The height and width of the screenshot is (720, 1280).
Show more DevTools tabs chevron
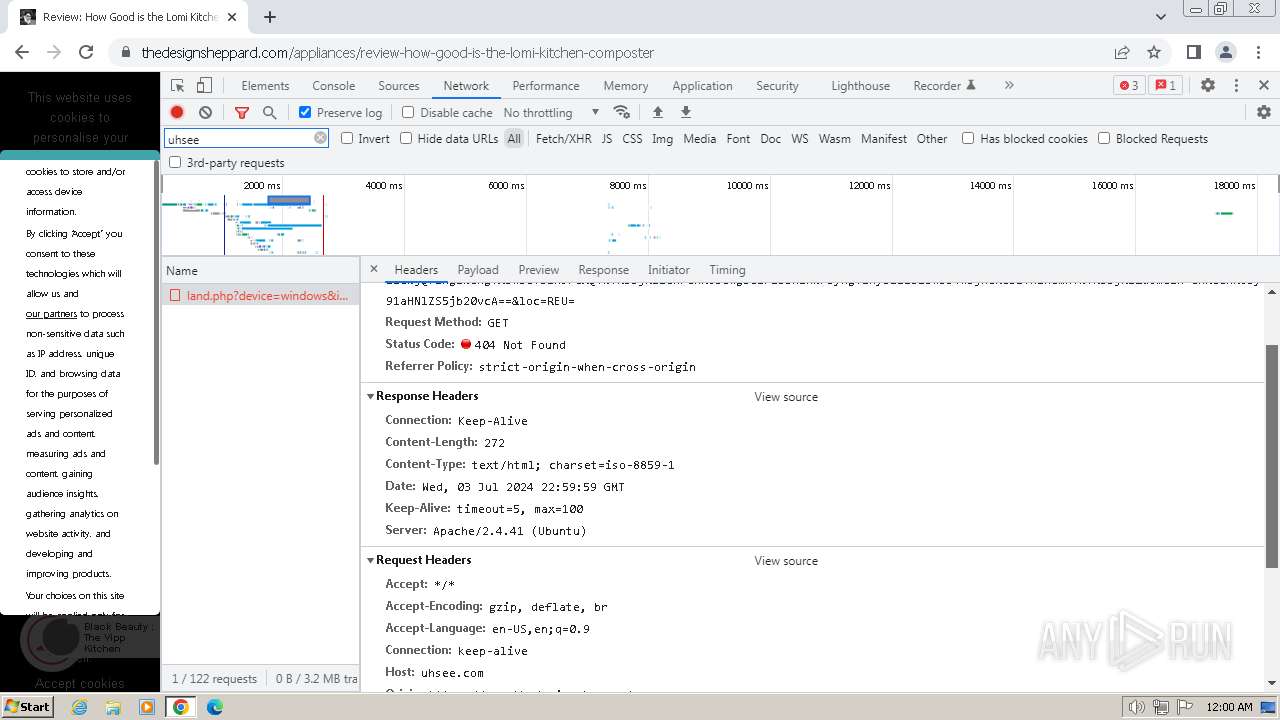coord(1009,86)
